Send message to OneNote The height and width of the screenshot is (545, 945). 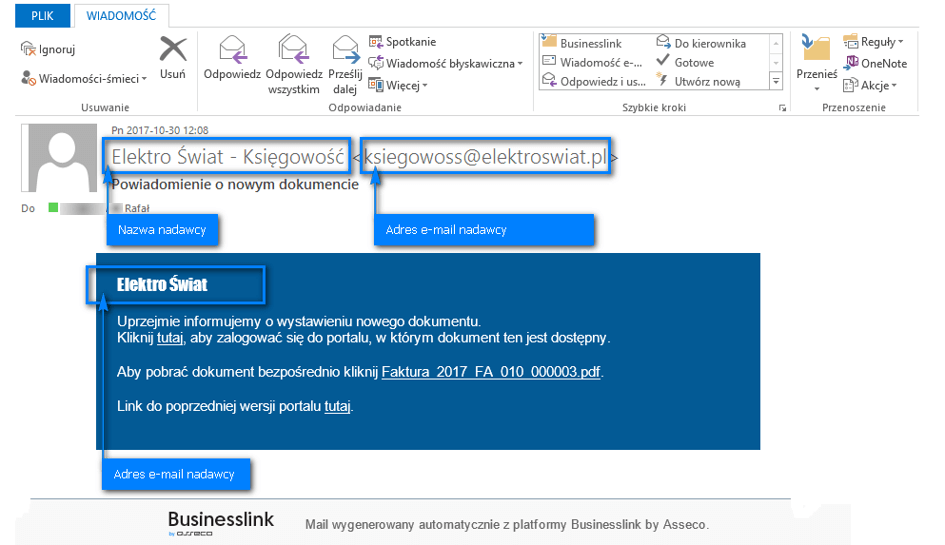coord(875,63)
